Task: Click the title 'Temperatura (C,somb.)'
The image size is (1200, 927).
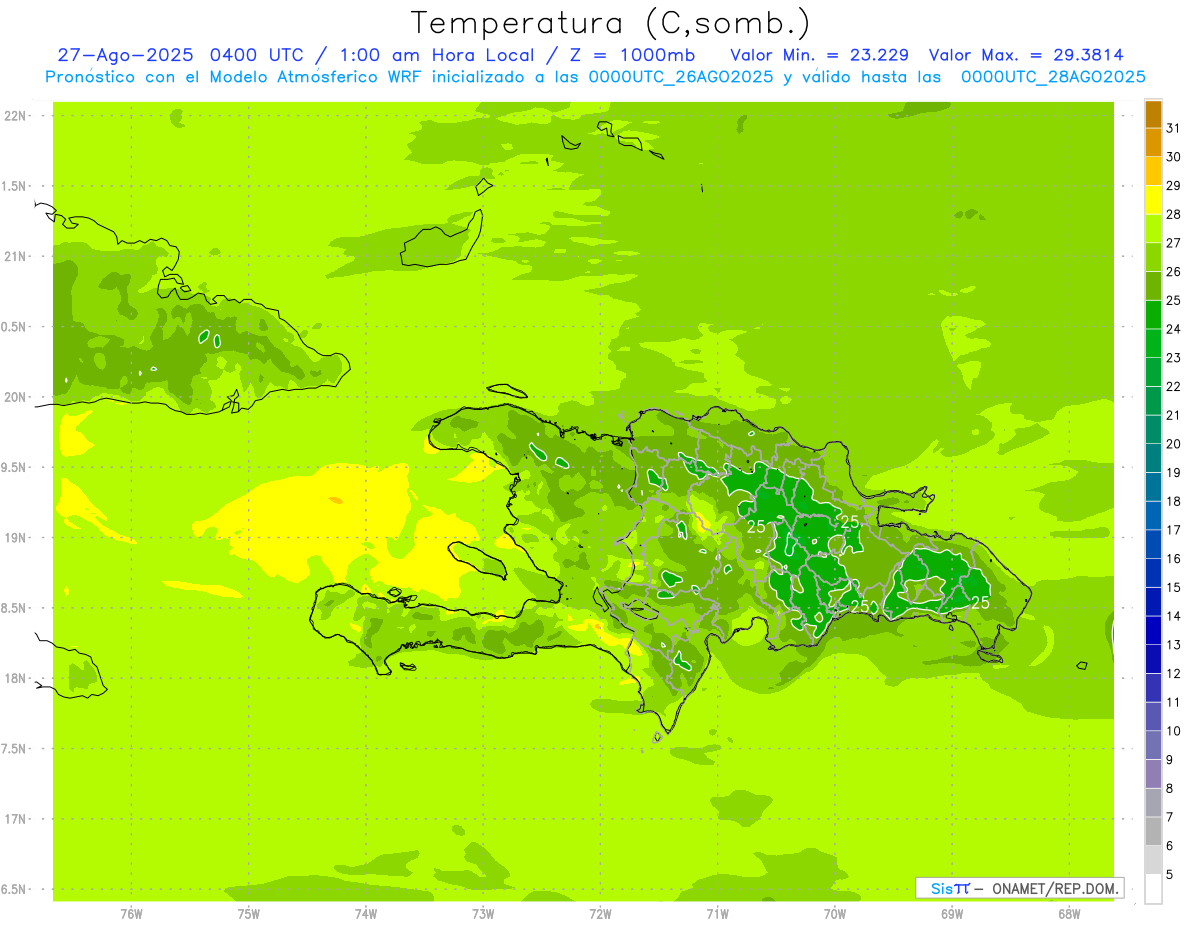Action: pos(611,23)
